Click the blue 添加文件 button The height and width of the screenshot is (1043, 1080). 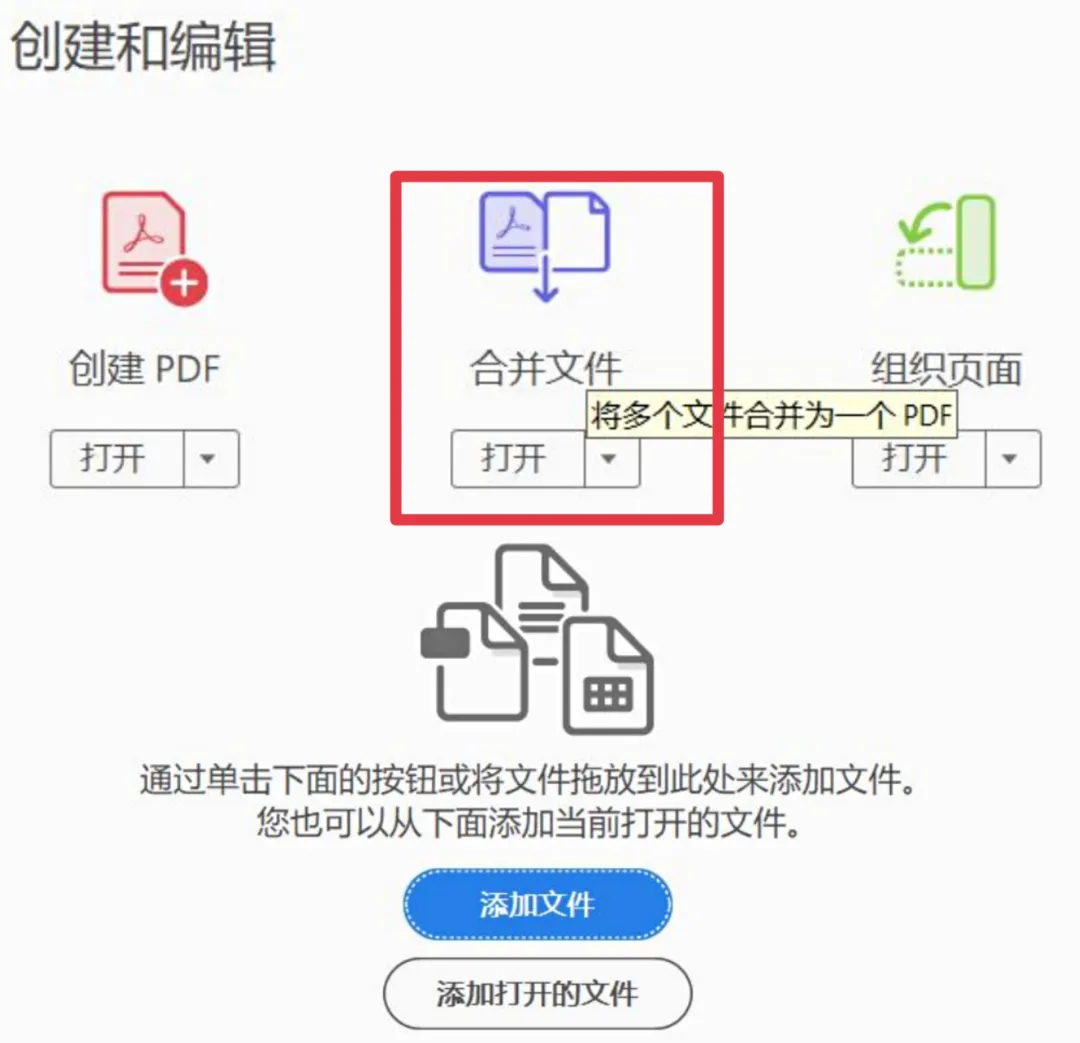pos(537,905)
